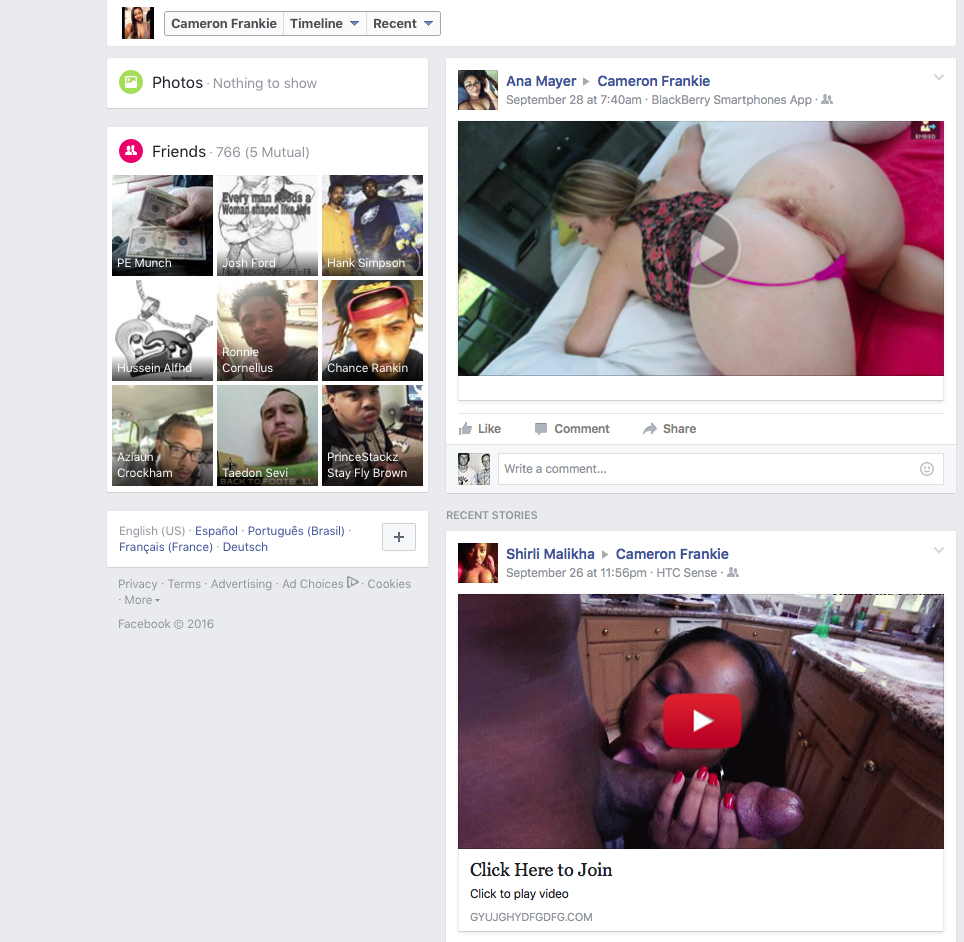Play Ana Mayer's posted video

coord(713,248)
